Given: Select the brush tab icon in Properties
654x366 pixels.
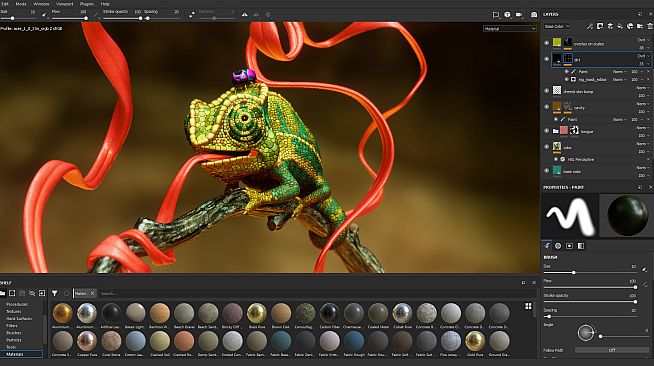Looking at the screenshot, I should pyautogui.click(x=547, y=246).
